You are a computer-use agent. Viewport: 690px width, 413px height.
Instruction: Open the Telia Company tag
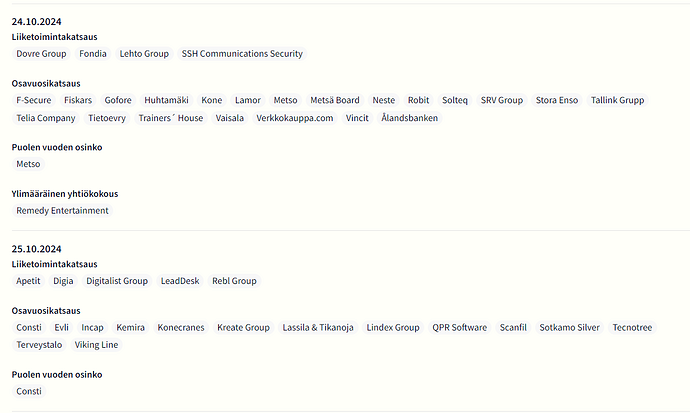(46, 118)
